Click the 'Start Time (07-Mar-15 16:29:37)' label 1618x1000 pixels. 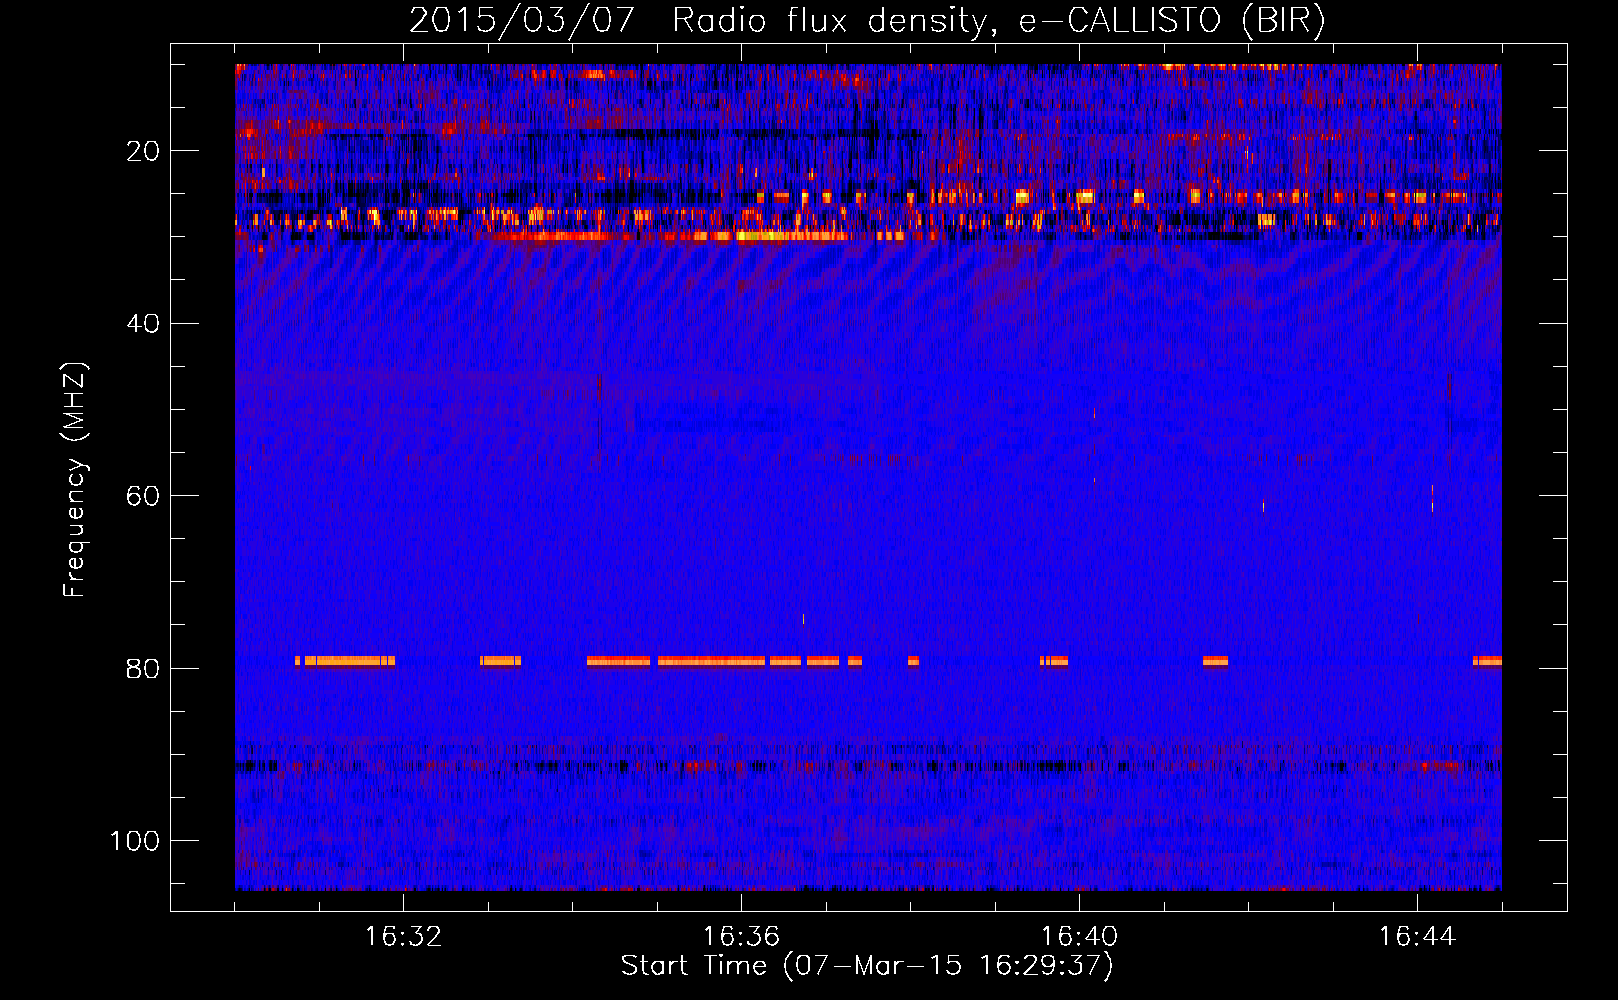867,966
